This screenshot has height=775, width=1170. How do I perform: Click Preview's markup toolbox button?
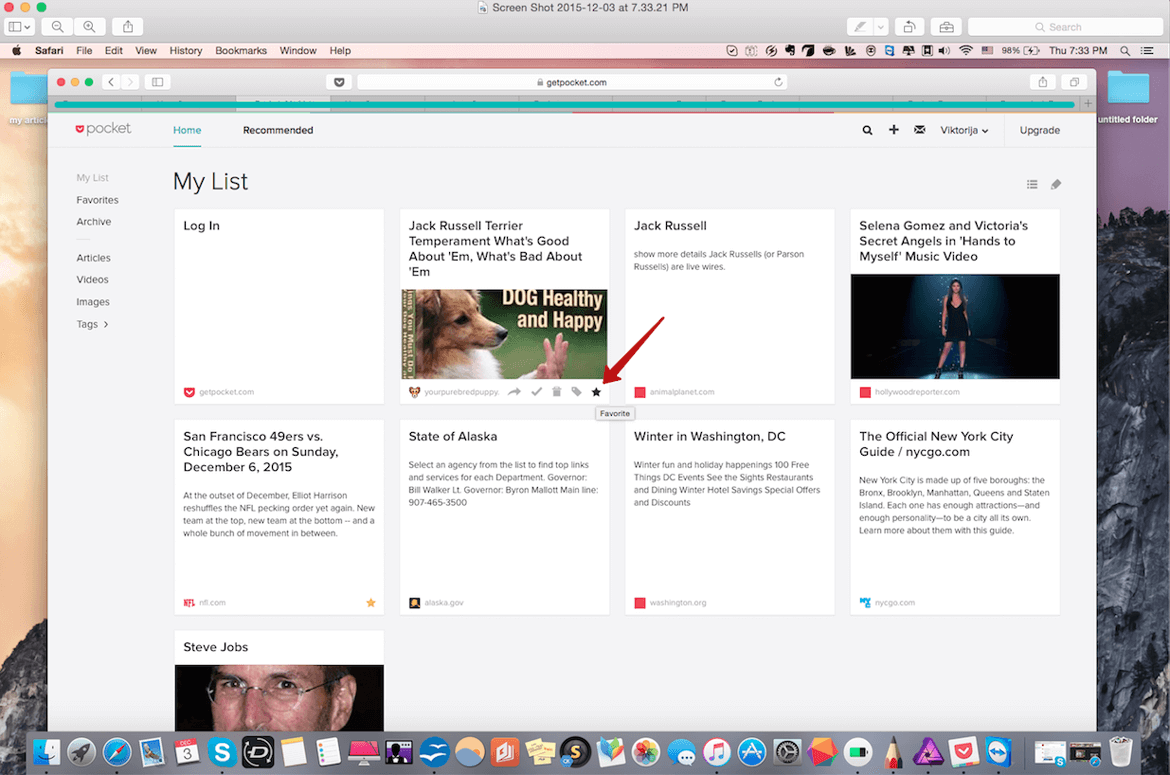pos(946,27)
